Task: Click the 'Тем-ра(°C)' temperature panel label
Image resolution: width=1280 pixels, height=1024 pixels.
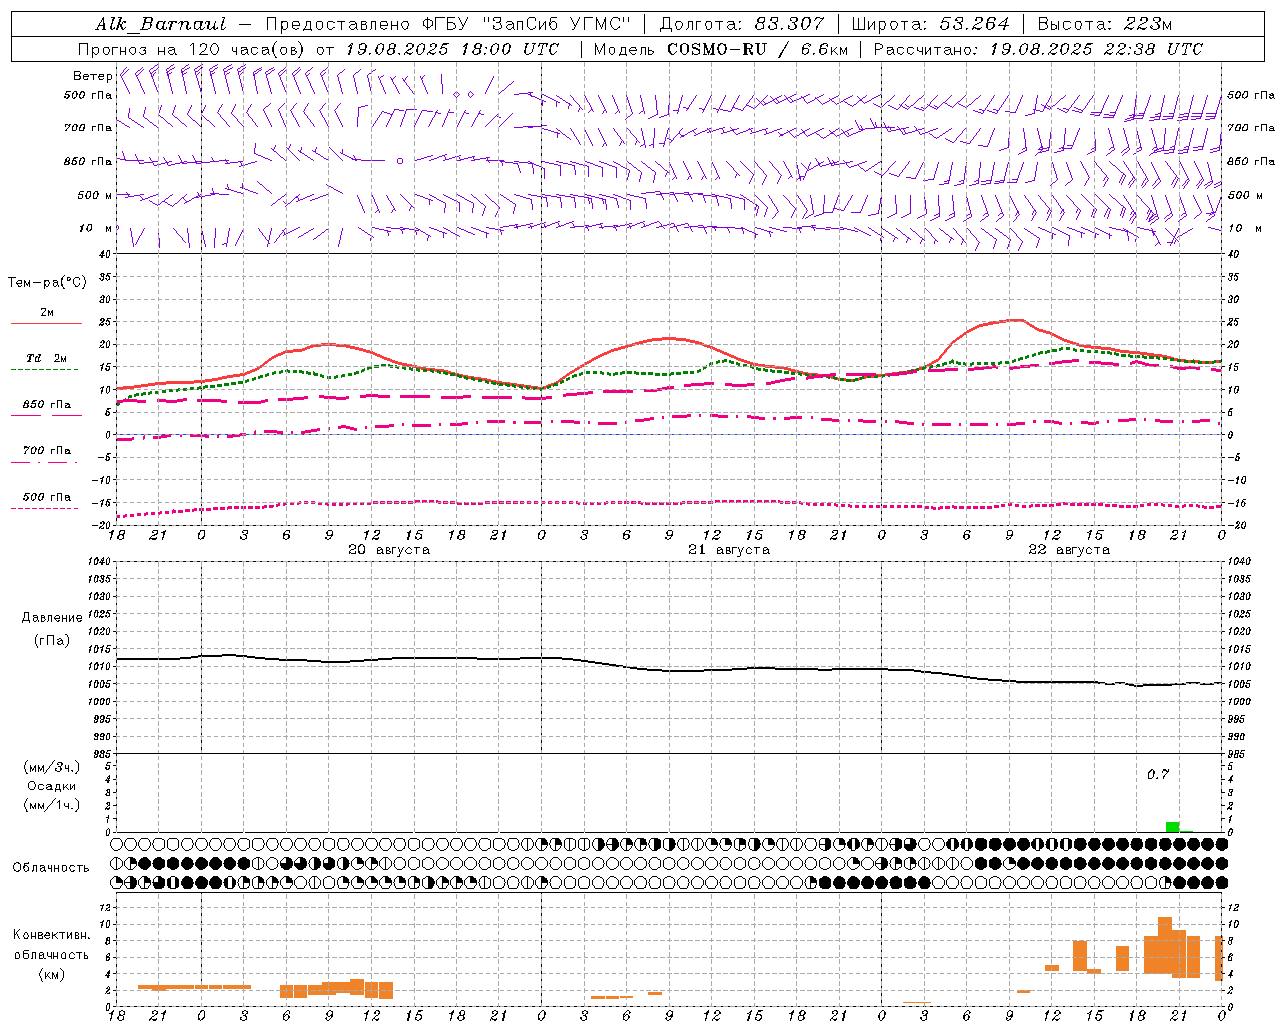Action: 47,282
